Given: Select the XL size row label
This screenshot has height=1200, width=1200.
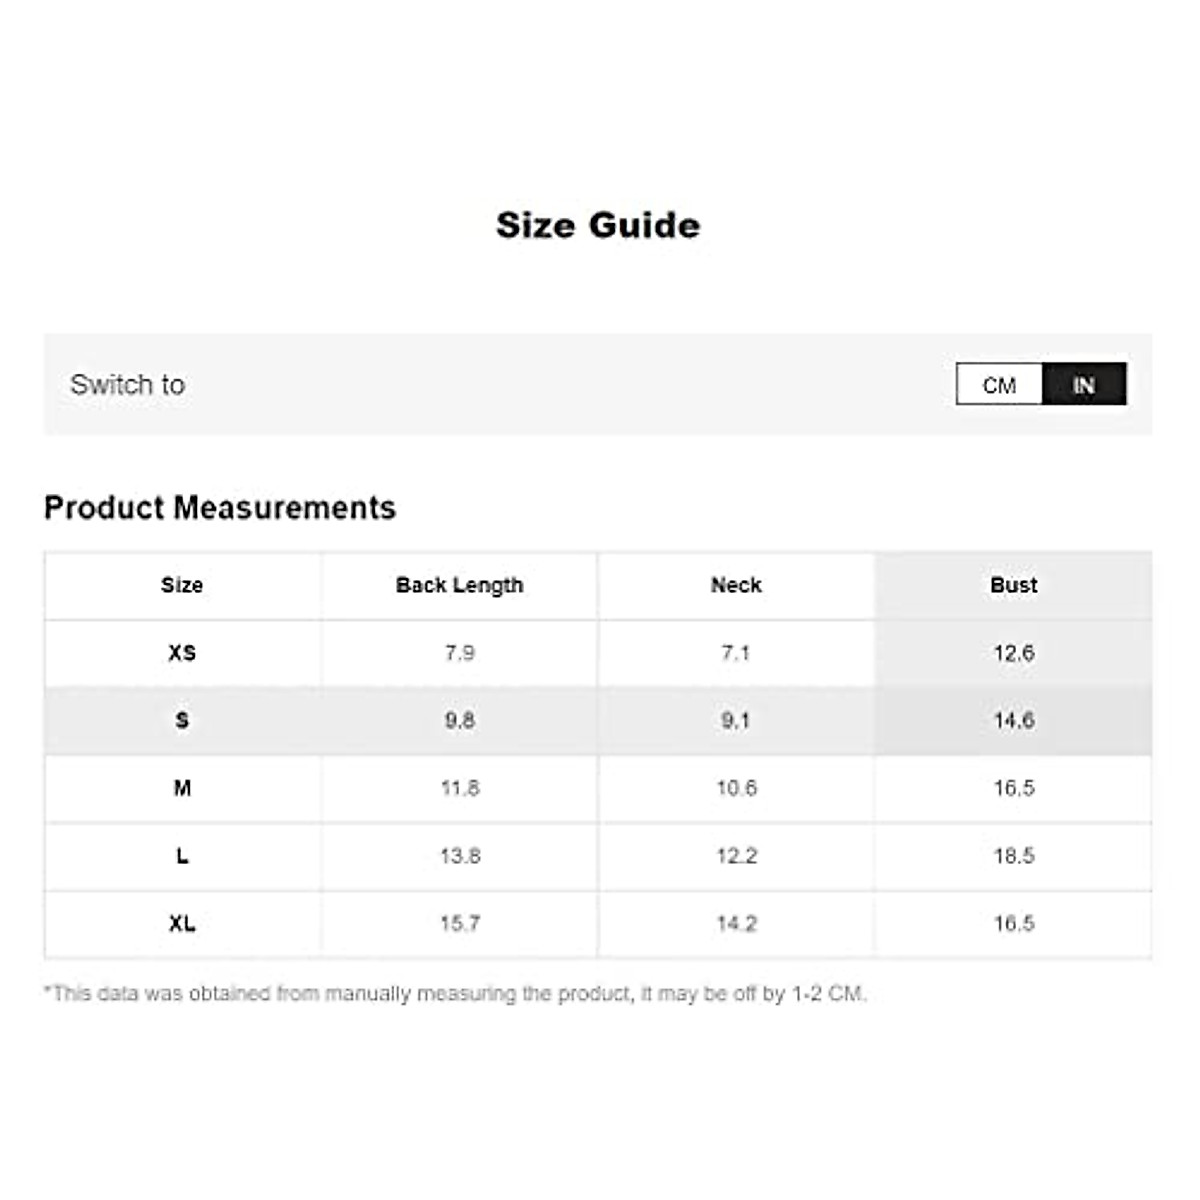Looking at the screenshot, I should coord(182,923).
